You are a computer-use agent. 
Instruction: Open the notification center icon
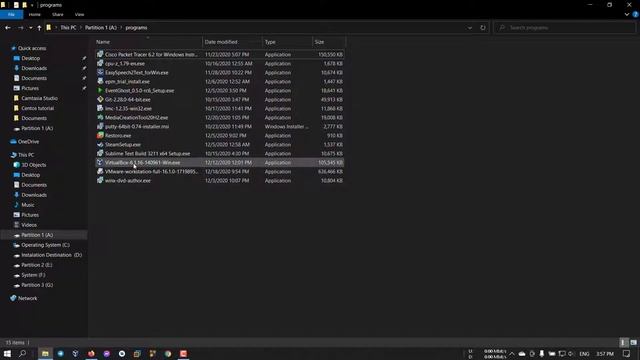click(x=627, y=353)
